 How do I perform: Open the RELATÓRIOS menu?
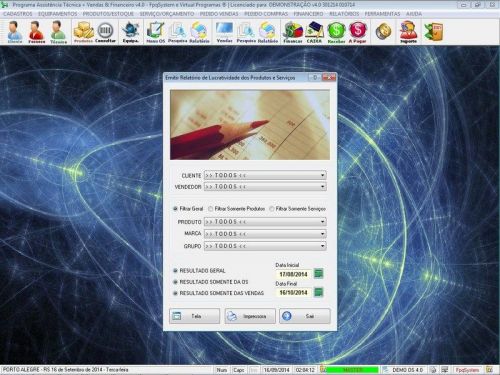(344, 14)
